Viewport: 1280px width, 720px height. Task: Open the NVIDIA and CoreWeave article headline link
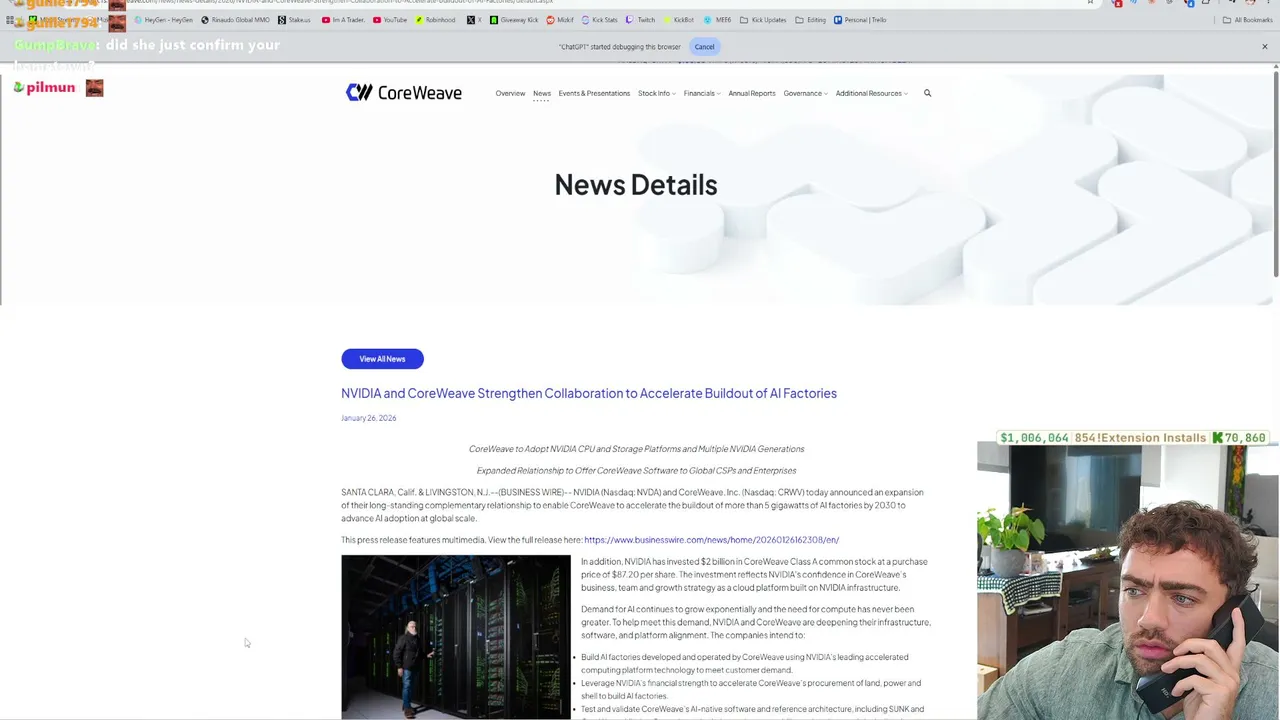click(x=589, y=393)
